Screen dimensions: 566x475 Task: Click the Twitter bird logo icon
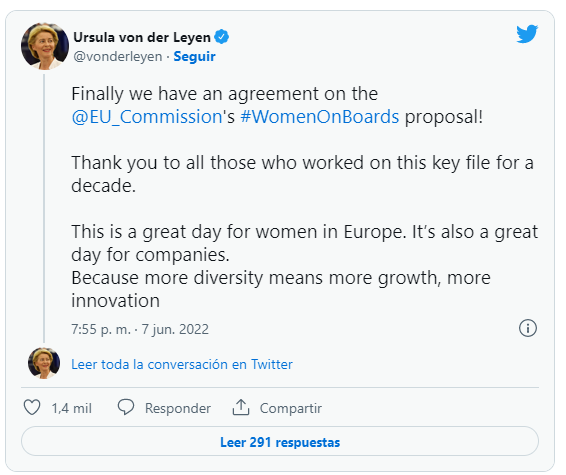point(527,34)
